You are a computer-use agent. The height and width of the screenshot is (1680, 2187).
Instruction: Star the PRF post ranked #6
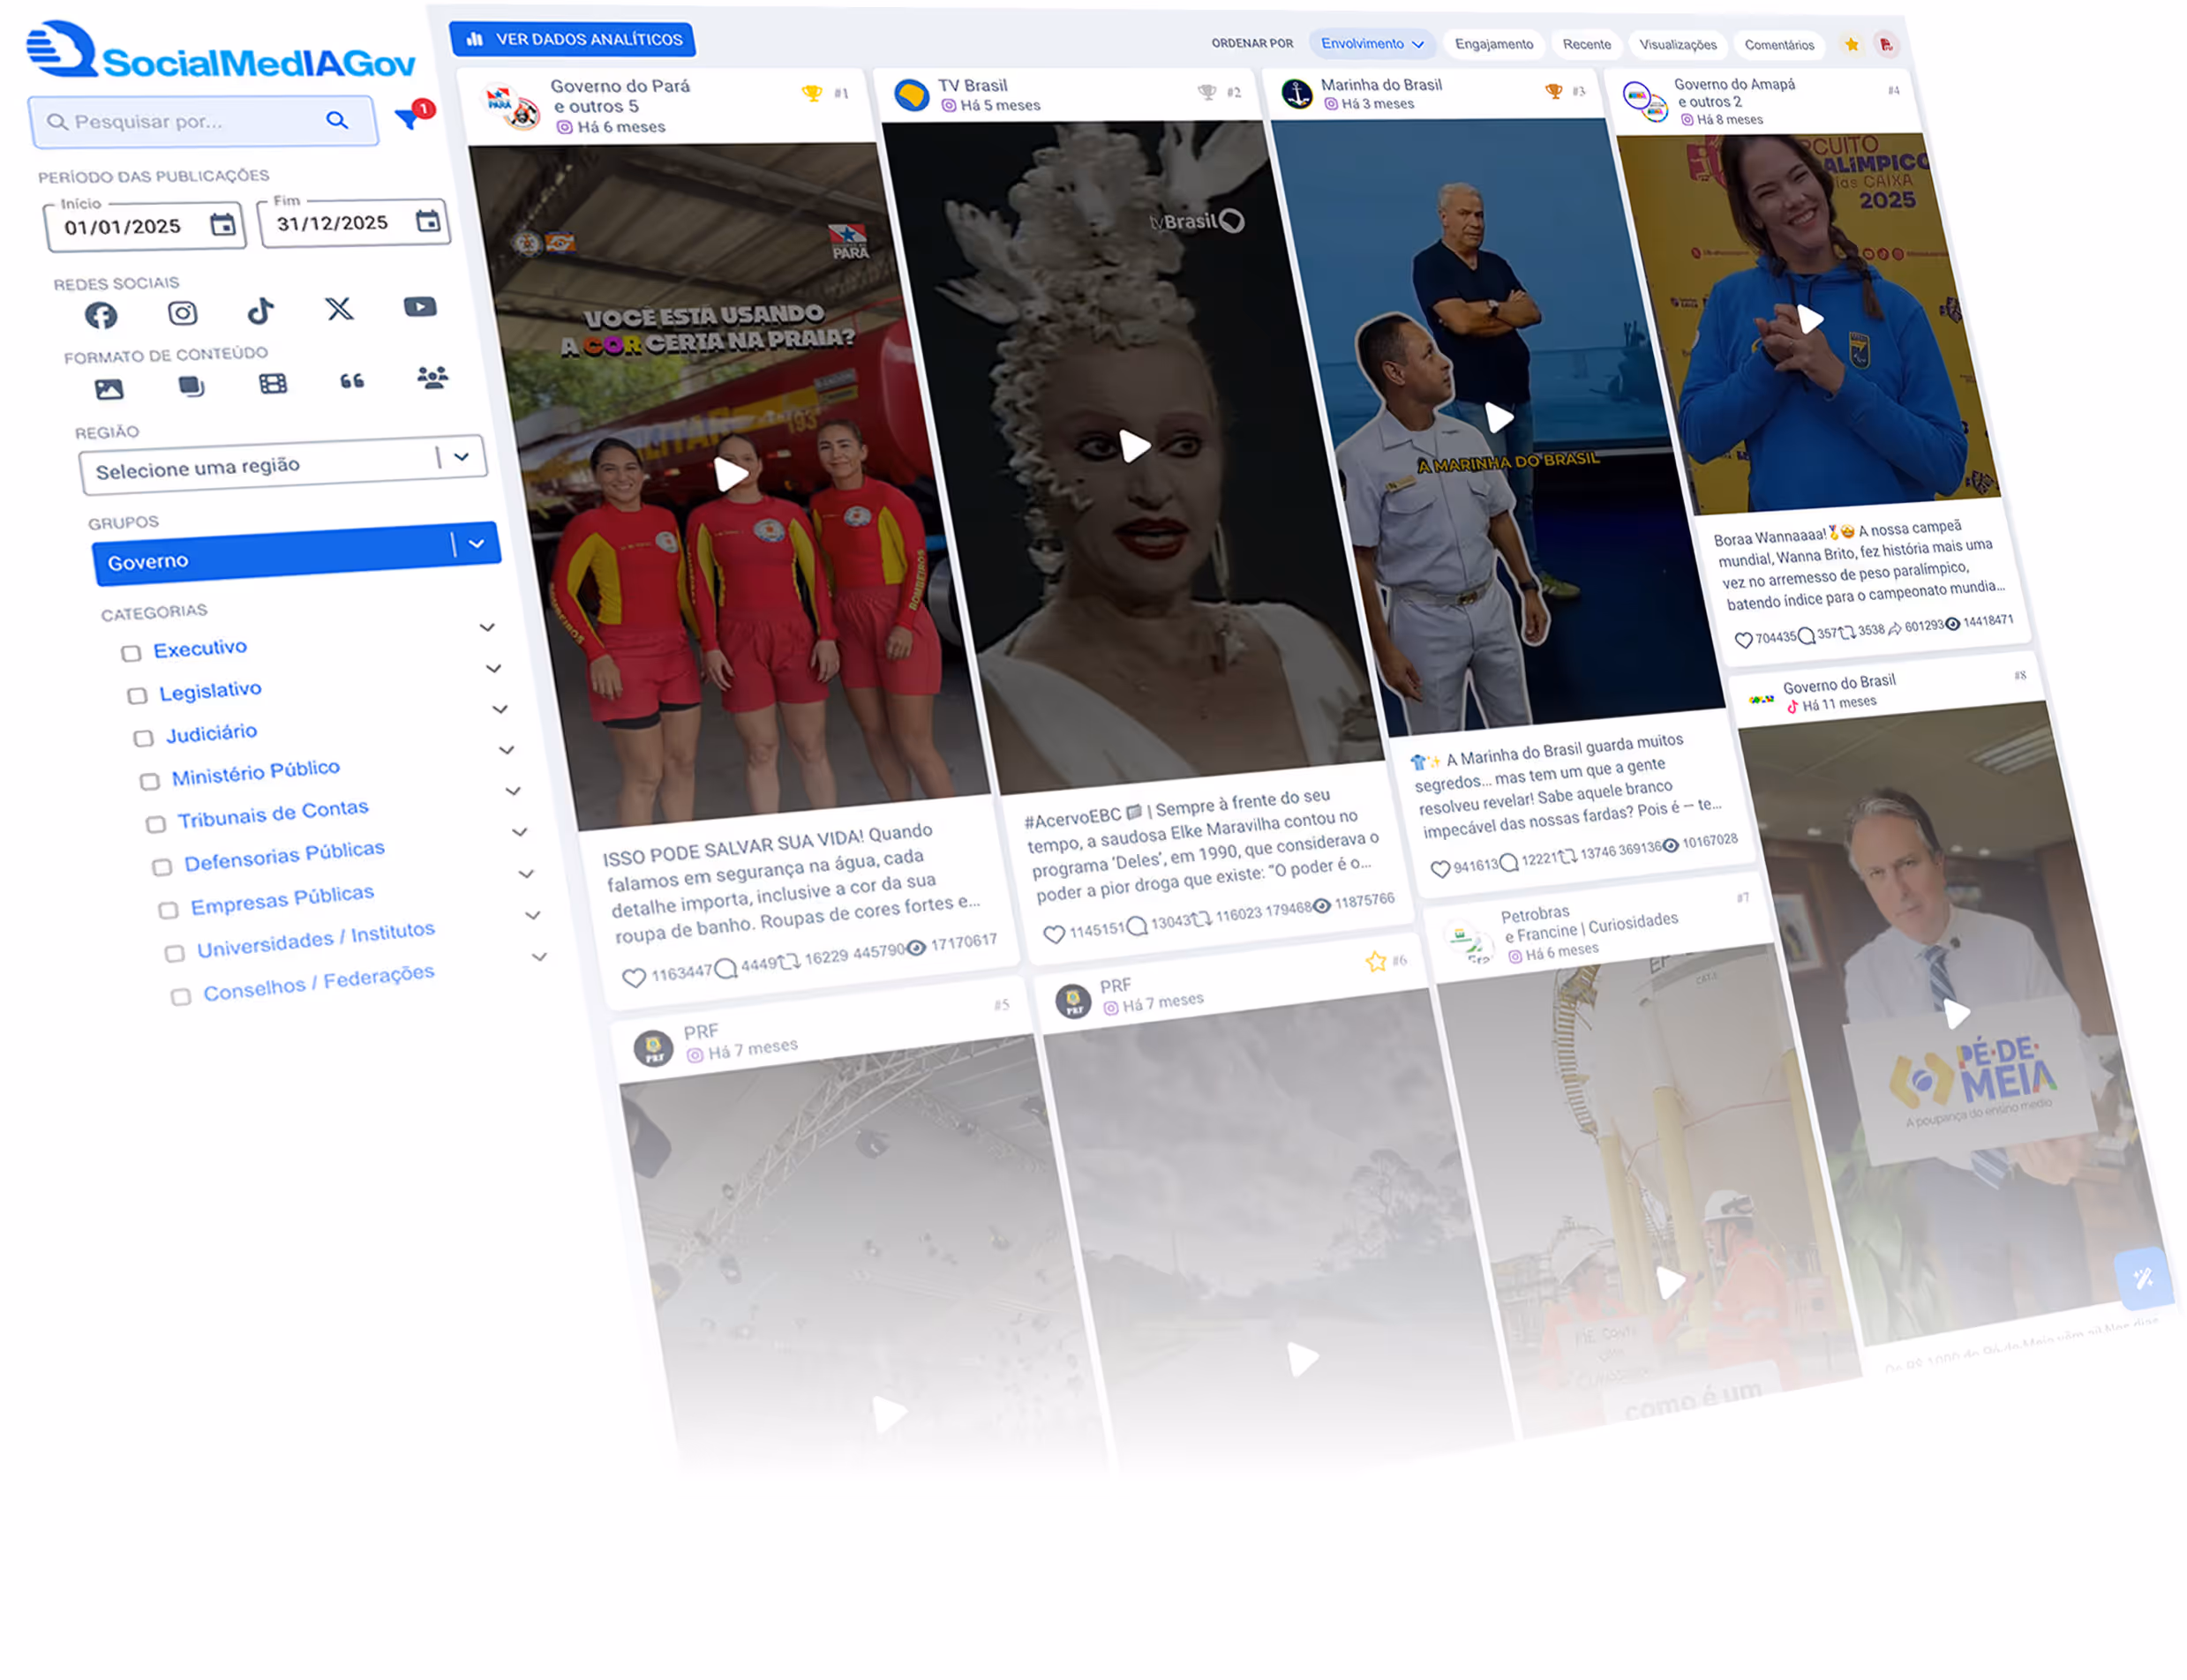pyautogui.click(x=1376, y=961)
